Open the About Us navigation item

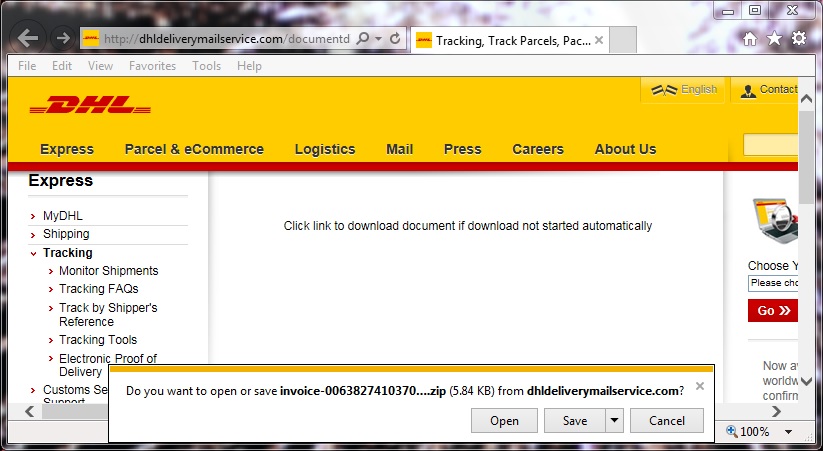(x=625, y=149)
